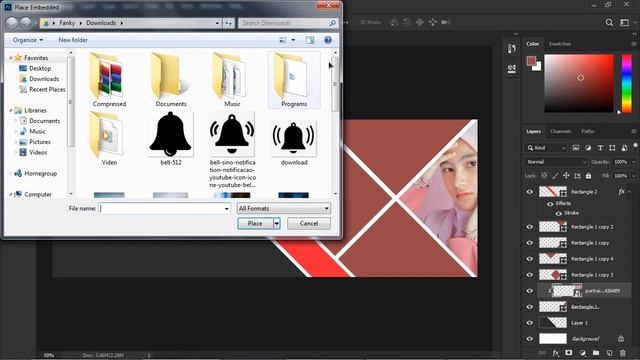Image resolution: width=640 pixels, height=360 pixels.
Task: Show the preview pane in dialog
Action: (310, 40)
